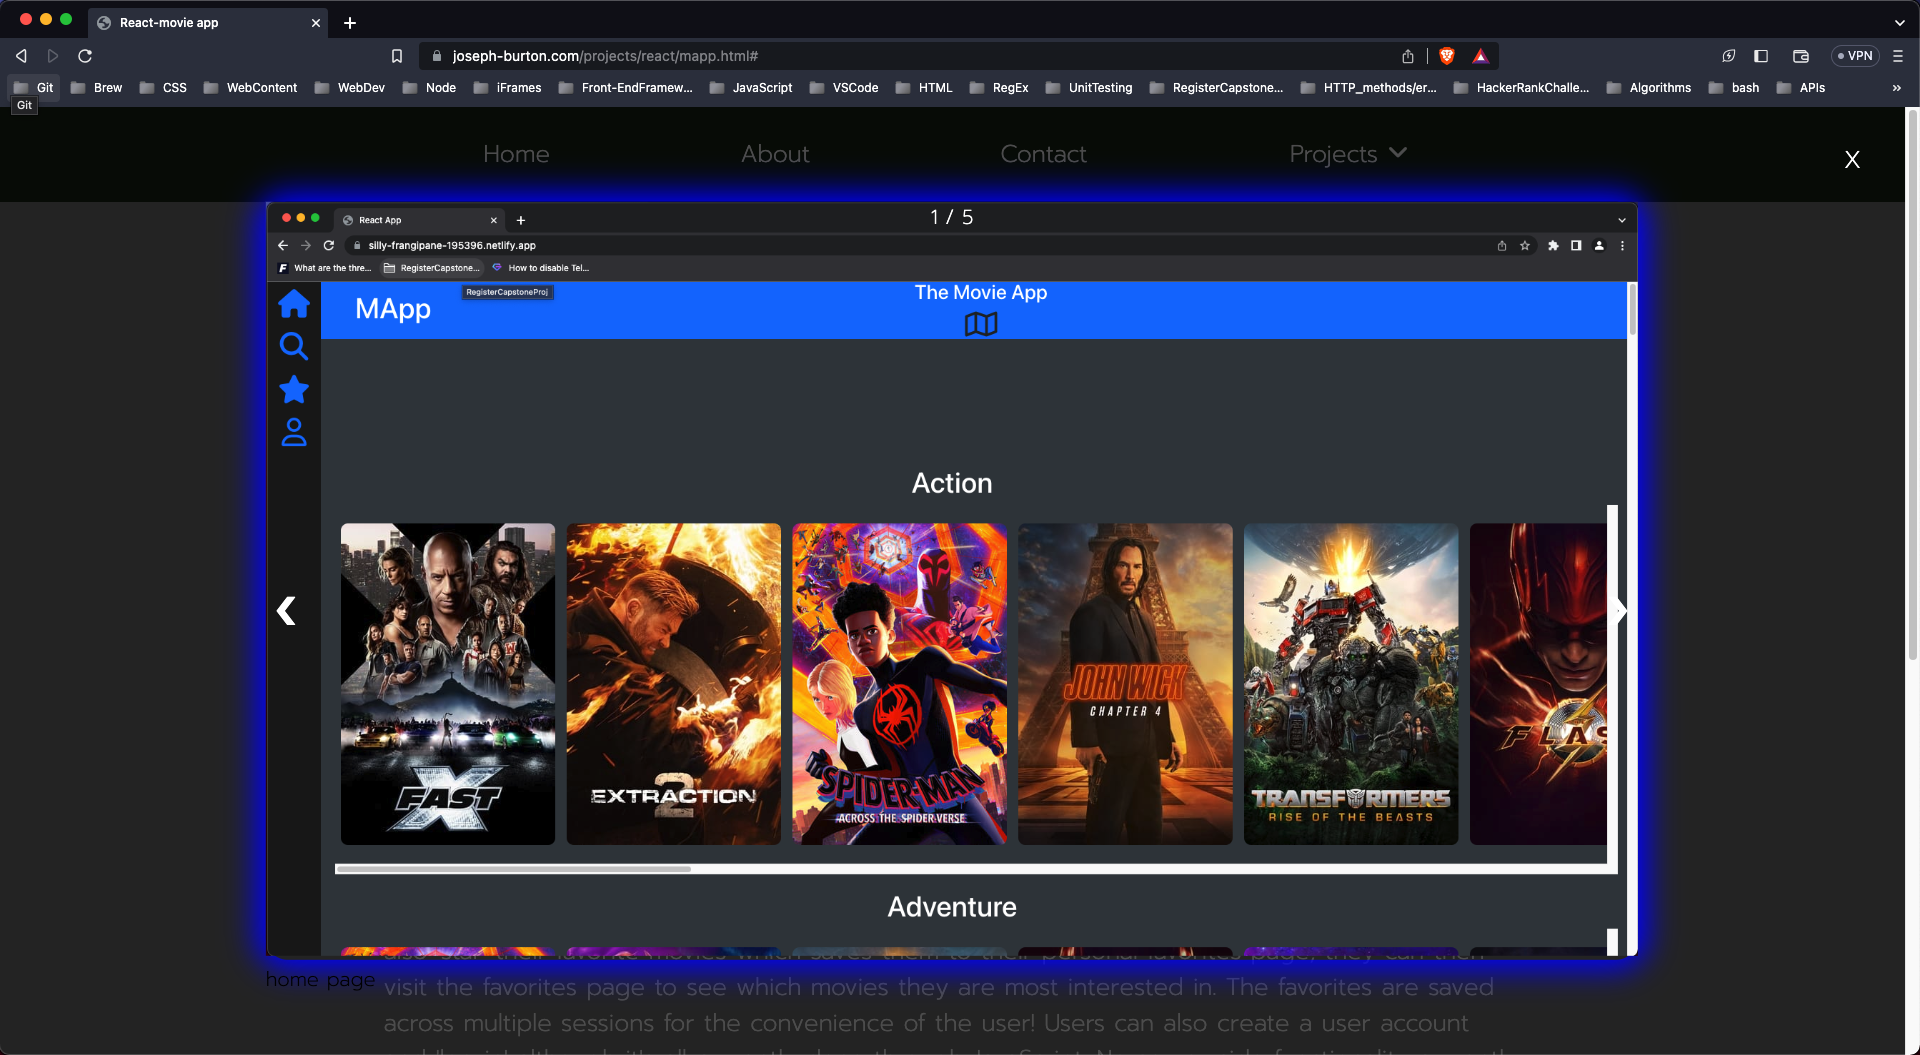Open the WebDev bookmarks folder

tap(349, 88)
